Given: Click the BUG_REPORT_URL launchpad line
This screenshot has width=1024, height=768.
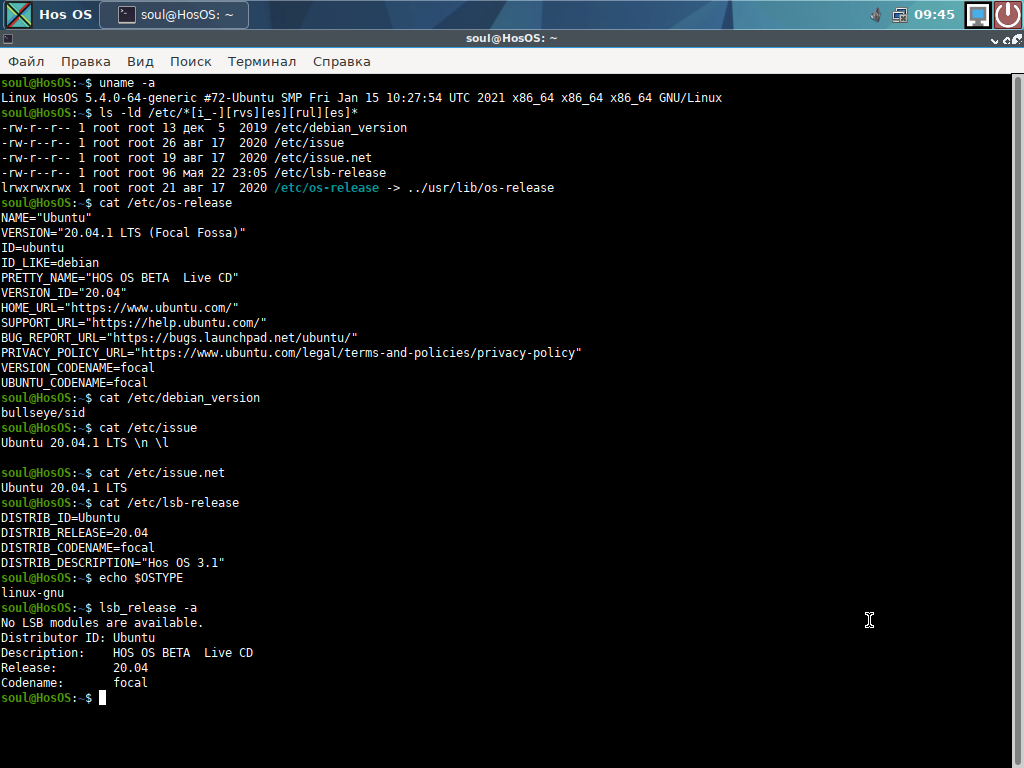Looking at the screenshot, I should (179, 338).
